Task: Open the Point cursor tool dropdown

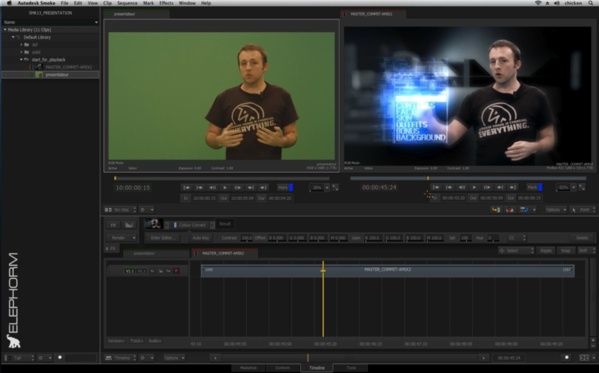Action: pyautogui.click(x=583, y=210)
